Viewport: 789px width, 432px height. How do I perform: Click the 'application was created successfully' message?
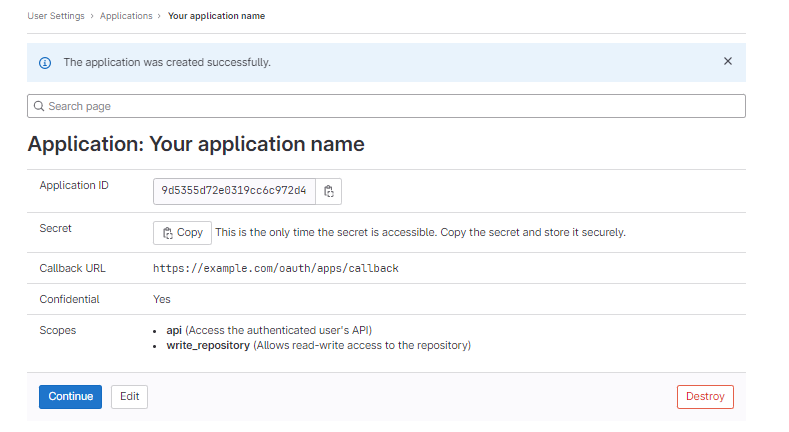click(x=167, y=62)
